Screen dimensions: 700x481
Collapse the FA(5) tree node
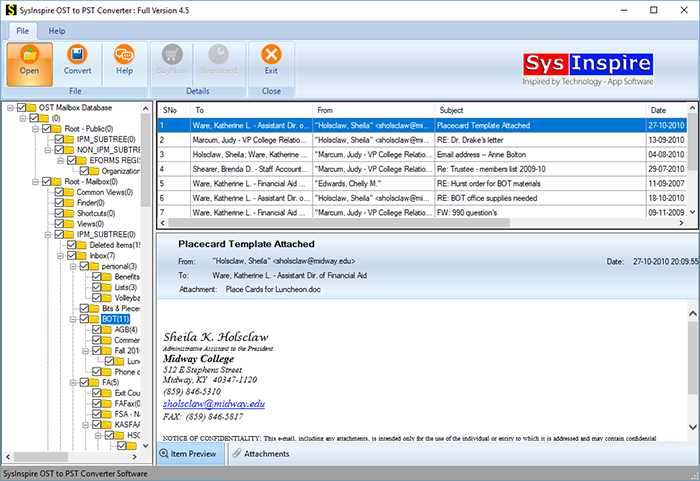tap(73, 383)
